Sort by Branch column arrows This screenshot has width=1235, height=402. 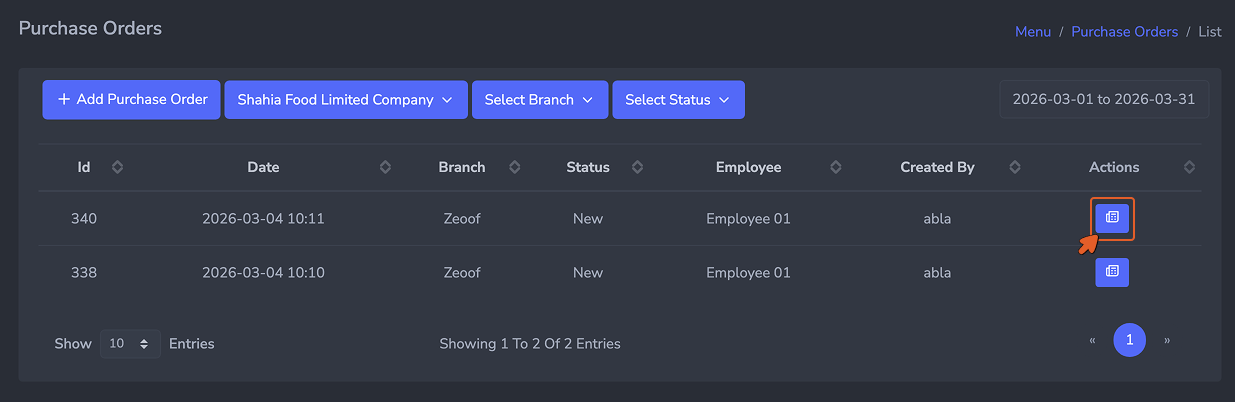pos(514,167)
